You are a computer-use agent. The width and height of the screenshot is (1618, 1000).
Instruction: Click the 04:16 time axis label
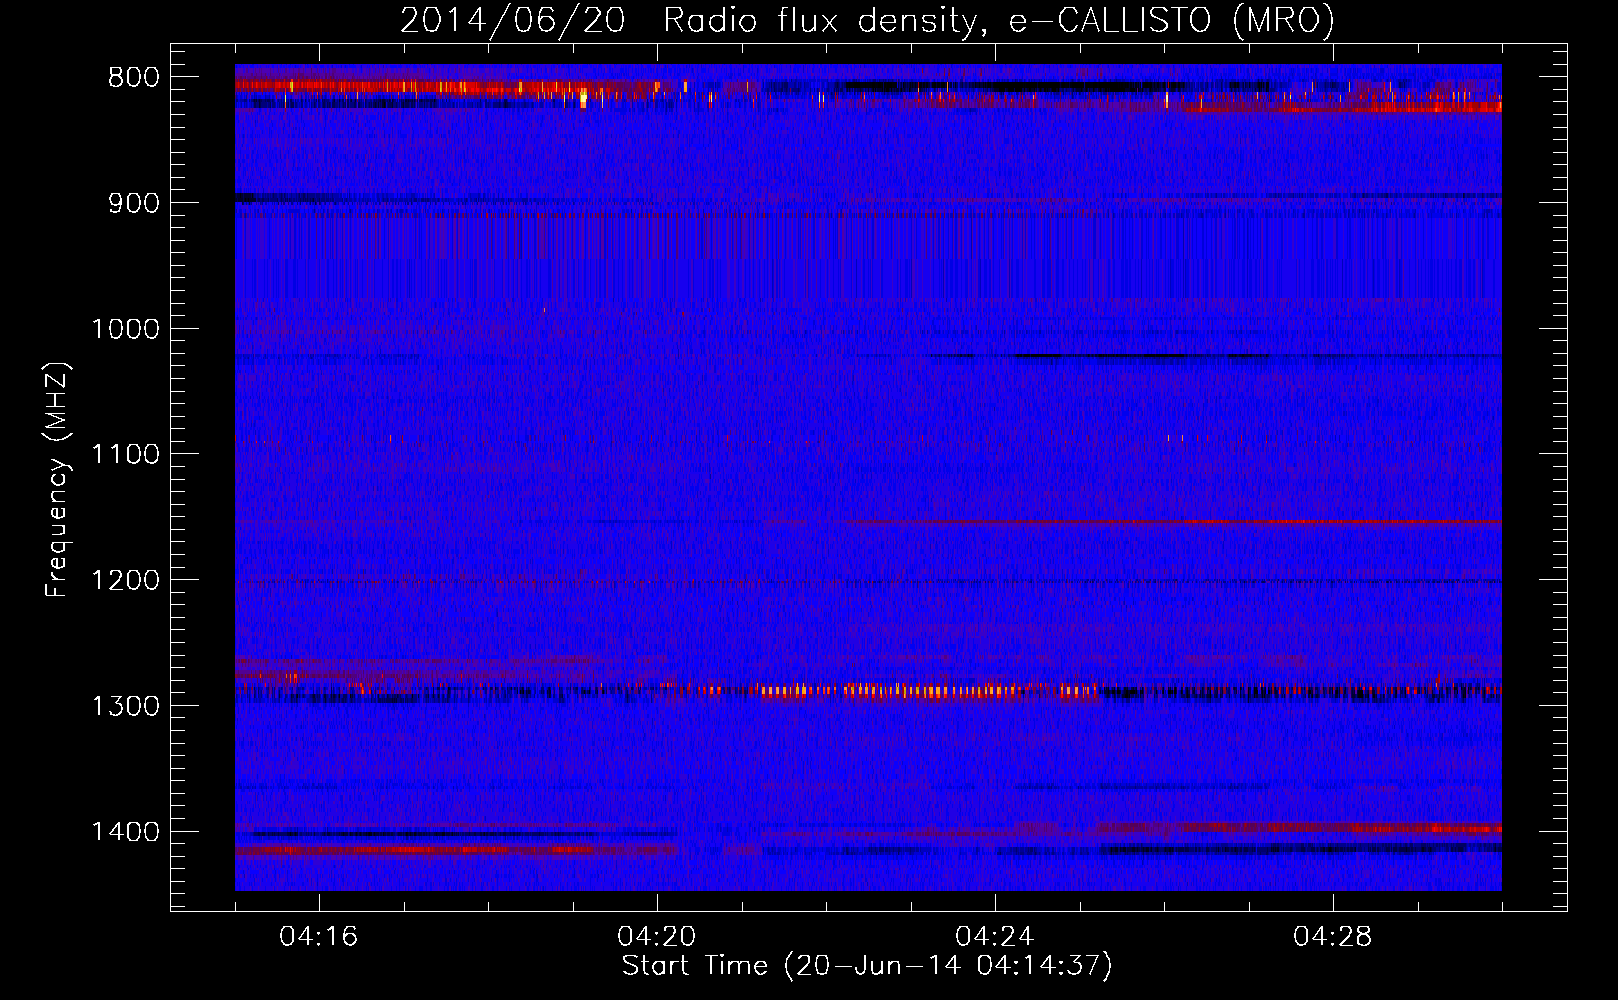(318, 937)
